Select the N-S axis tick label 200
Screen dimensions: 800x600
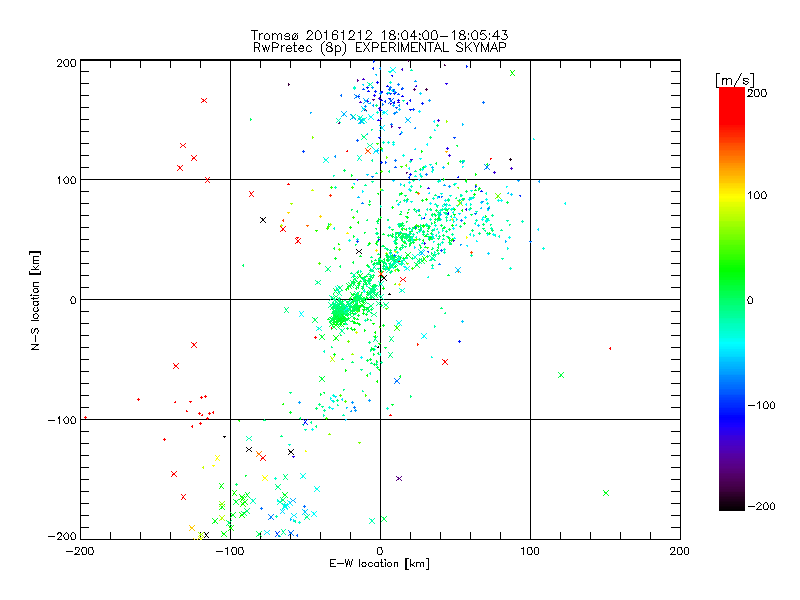tap(66, 63)
